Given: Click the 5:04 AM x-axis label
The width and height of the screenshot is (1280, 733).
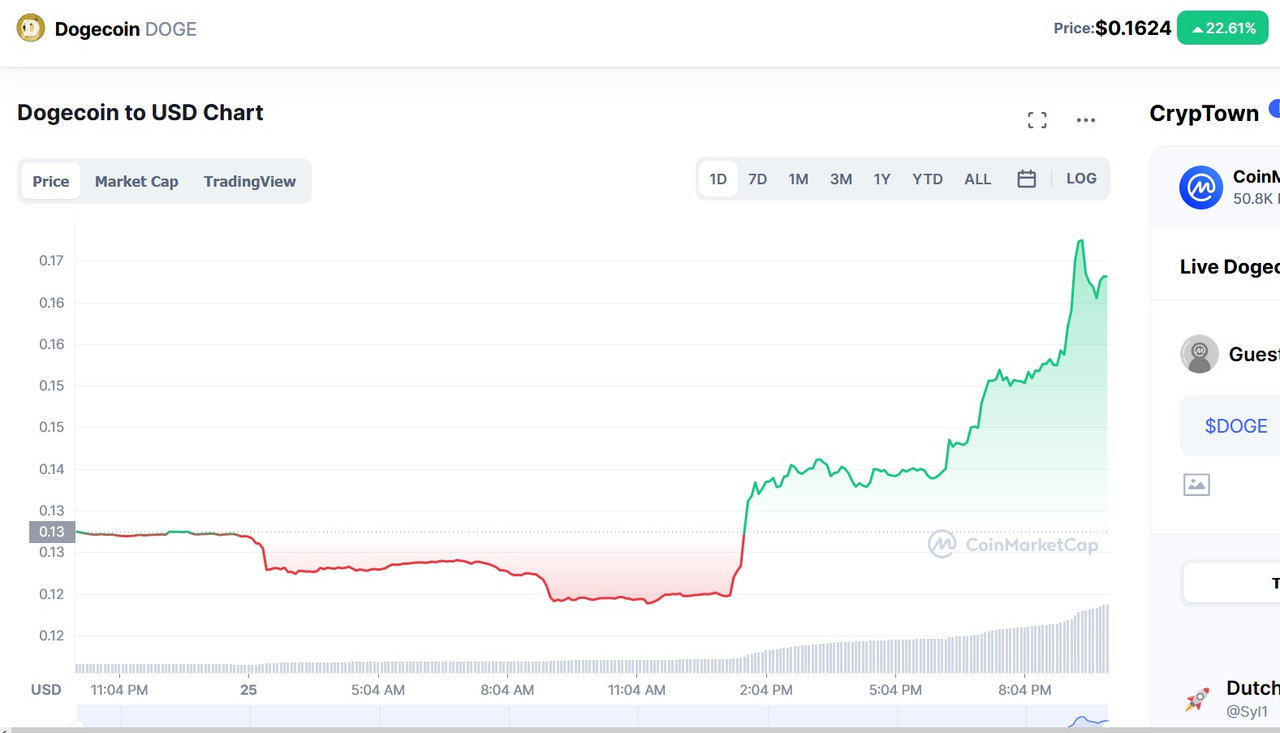Looking at the screenshot, I should [x=378, y=690].
